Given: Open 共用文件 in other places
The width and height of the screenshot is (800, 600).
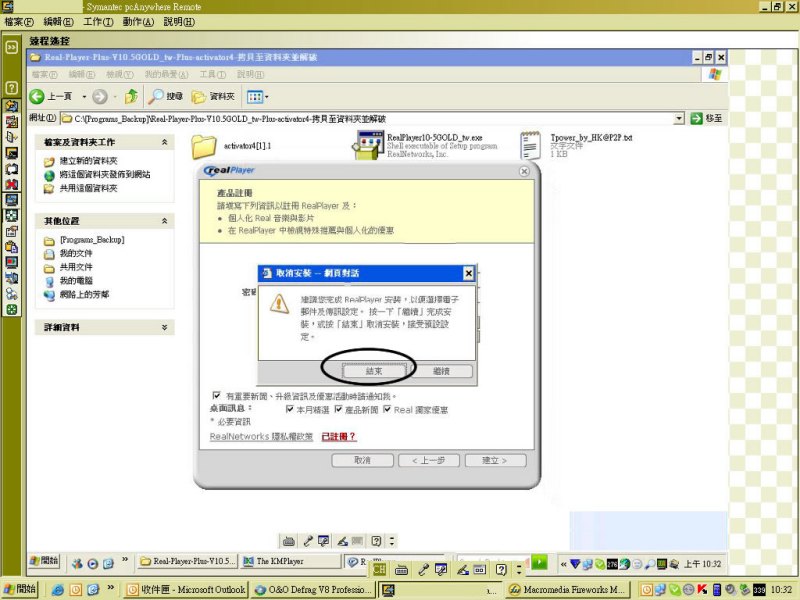Looking at the screenshot, I should (x=76, y=267).
